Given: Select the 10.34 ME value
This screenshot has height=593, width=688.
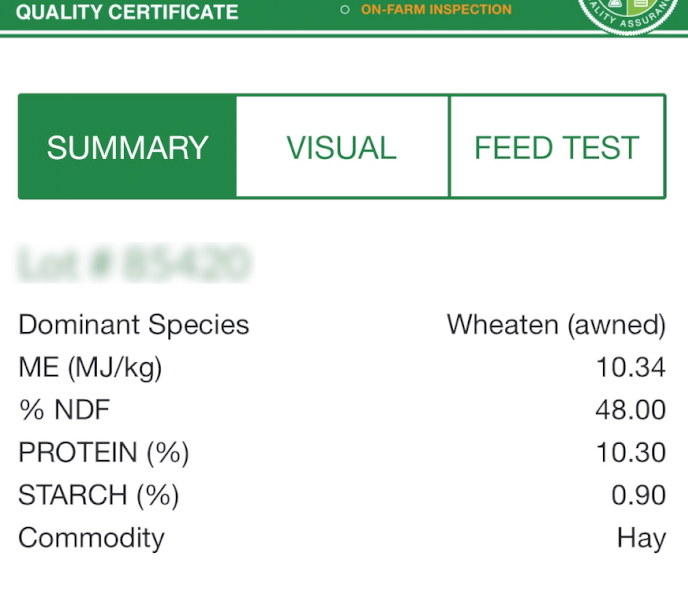Looking at the screenshot, I should 631,368.
